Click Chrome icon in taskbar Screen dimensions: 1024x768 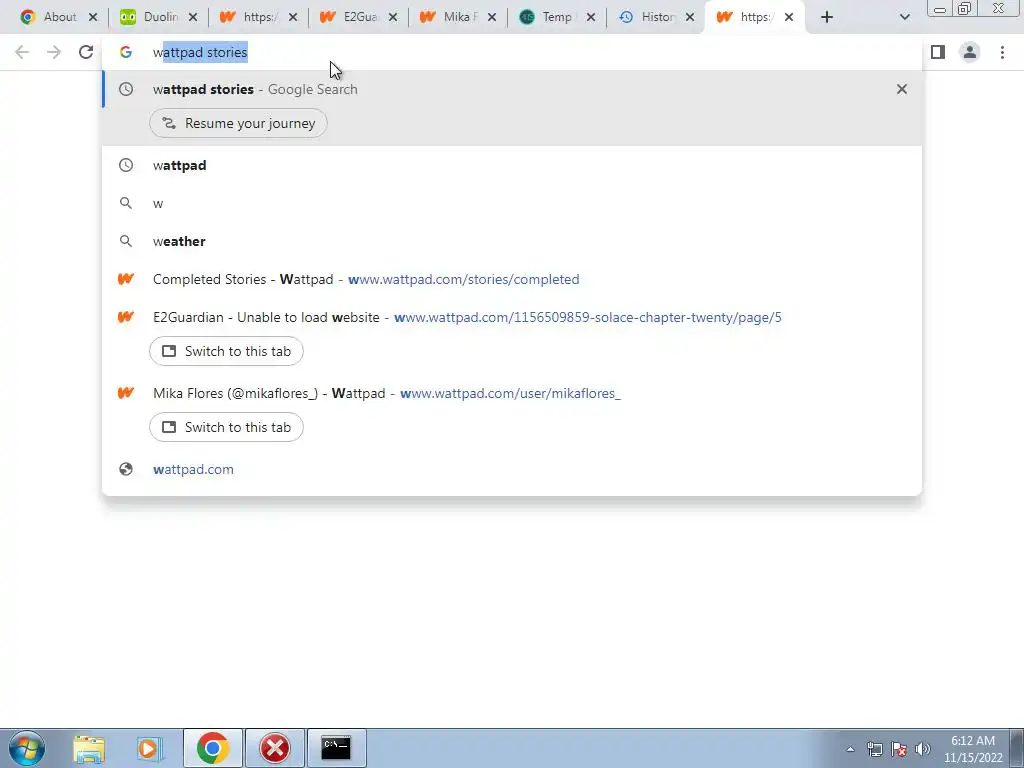click(213, 748)
